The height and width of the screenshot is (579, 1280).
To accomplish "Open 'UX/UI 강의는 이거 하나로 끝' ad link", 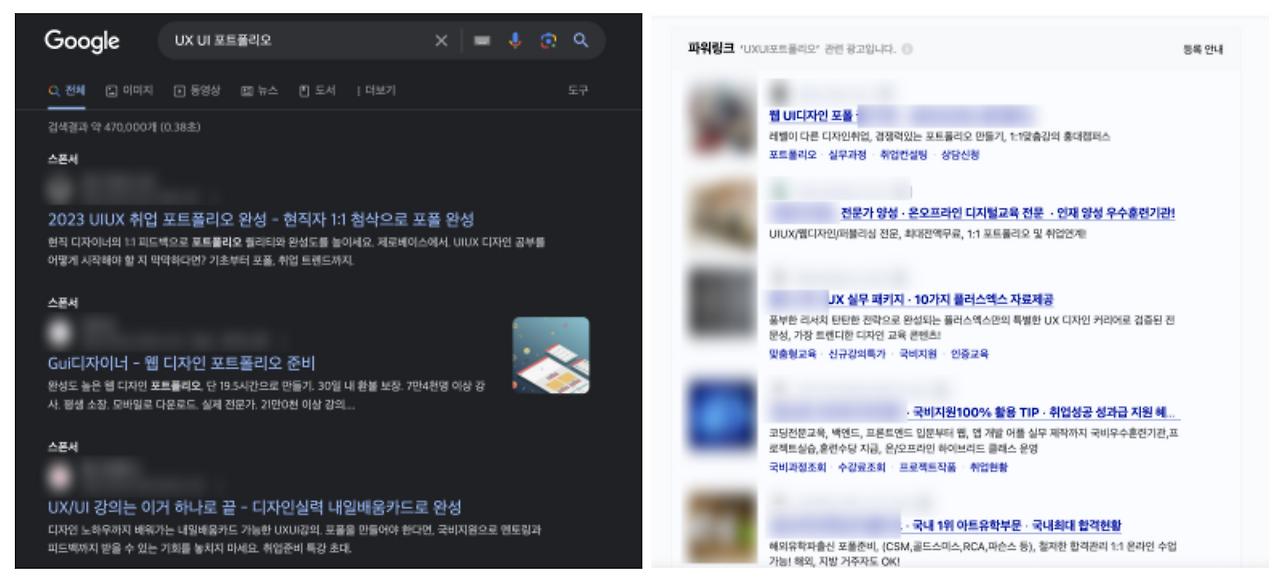I will pyautogui.click(x=254, y=507).
